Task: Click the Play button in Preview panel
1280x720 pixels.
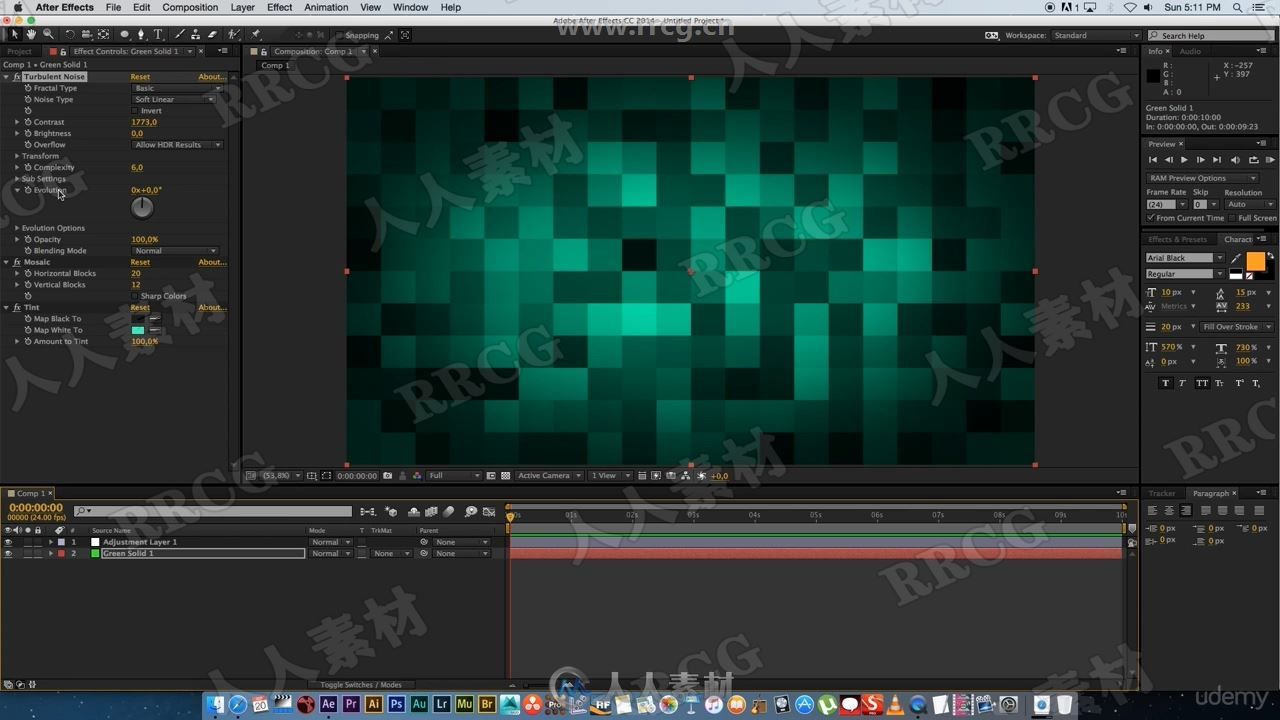Action: pos(1184,160)
